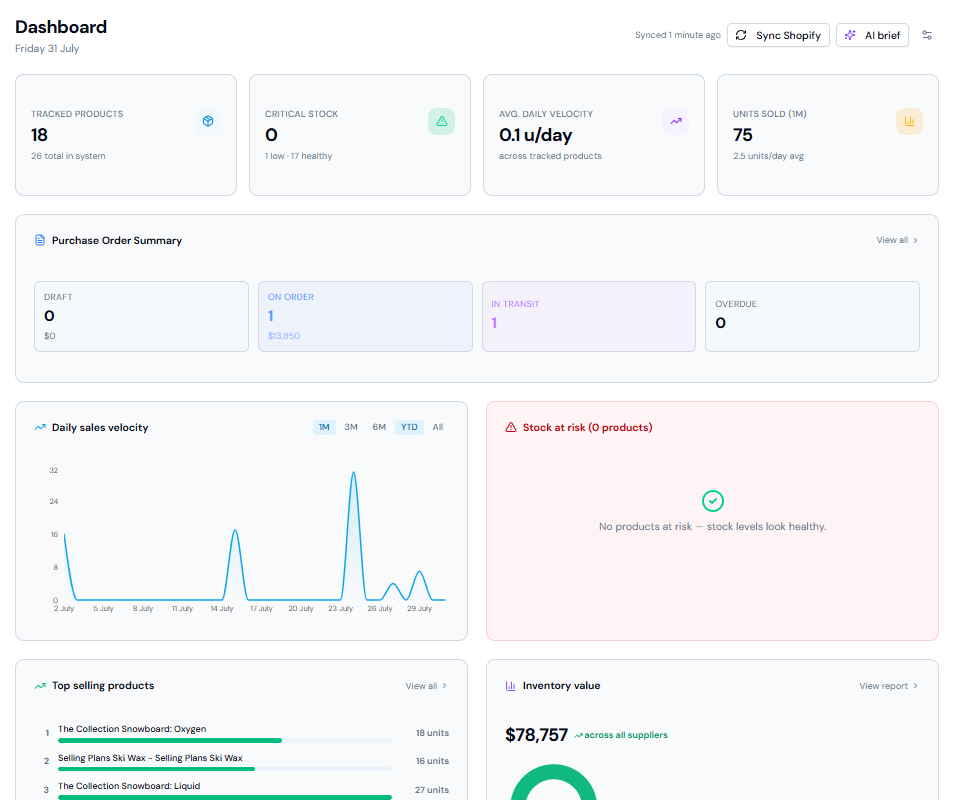This screenshot has height=800, width=953.
Task: Click the across all suppliers label
Action: pos(625,735)
